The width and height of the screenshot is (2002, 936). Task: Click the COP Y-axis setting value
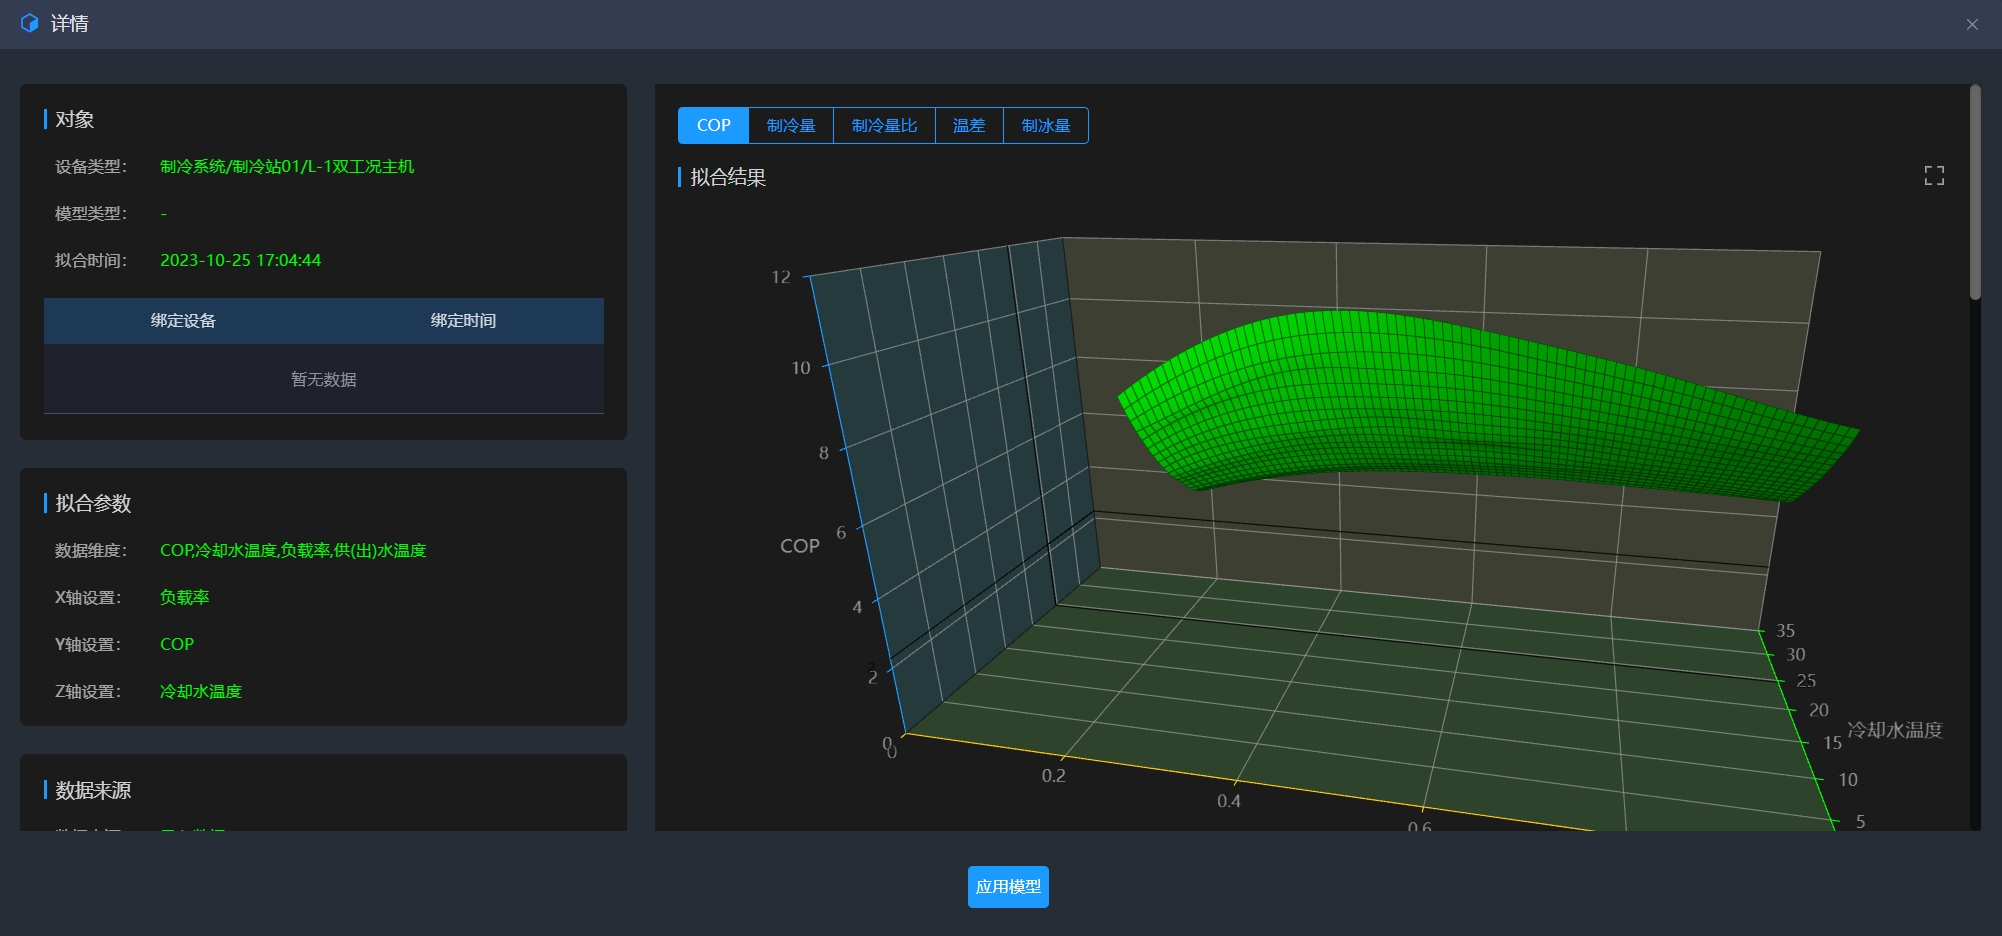177,645
